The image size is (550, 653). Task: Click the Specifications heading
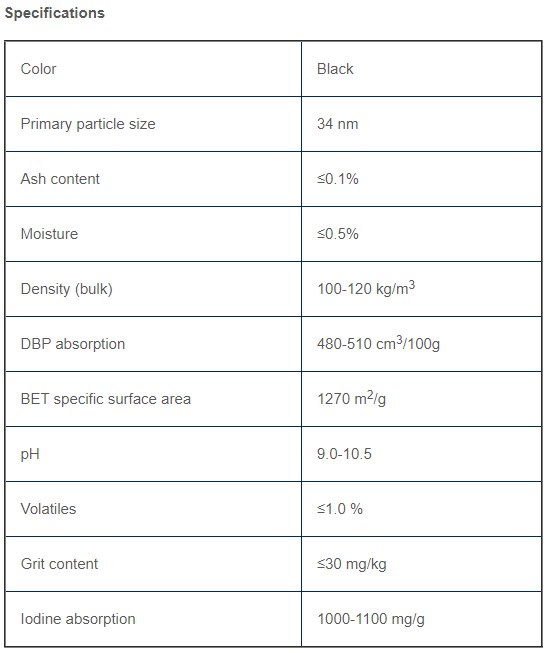(x=55, y=13)
